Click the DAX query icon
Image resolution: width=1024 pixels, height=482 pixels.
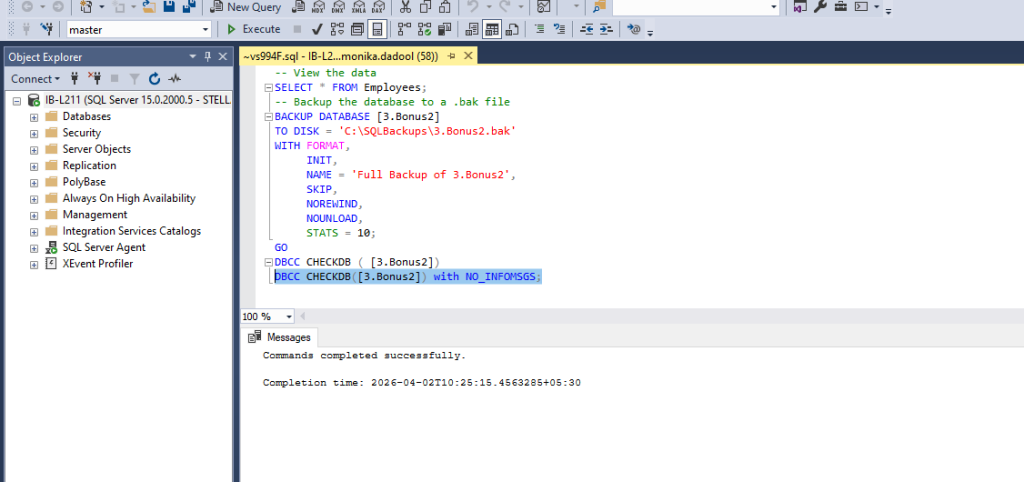(x=377, y=7)
